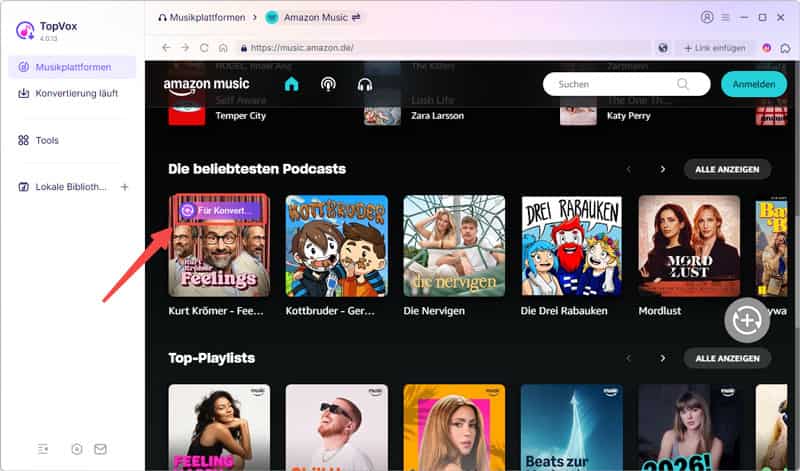Open the Musikplattformen sidebar section
Viewport: 800px width, 471px height.
[72, 67]
